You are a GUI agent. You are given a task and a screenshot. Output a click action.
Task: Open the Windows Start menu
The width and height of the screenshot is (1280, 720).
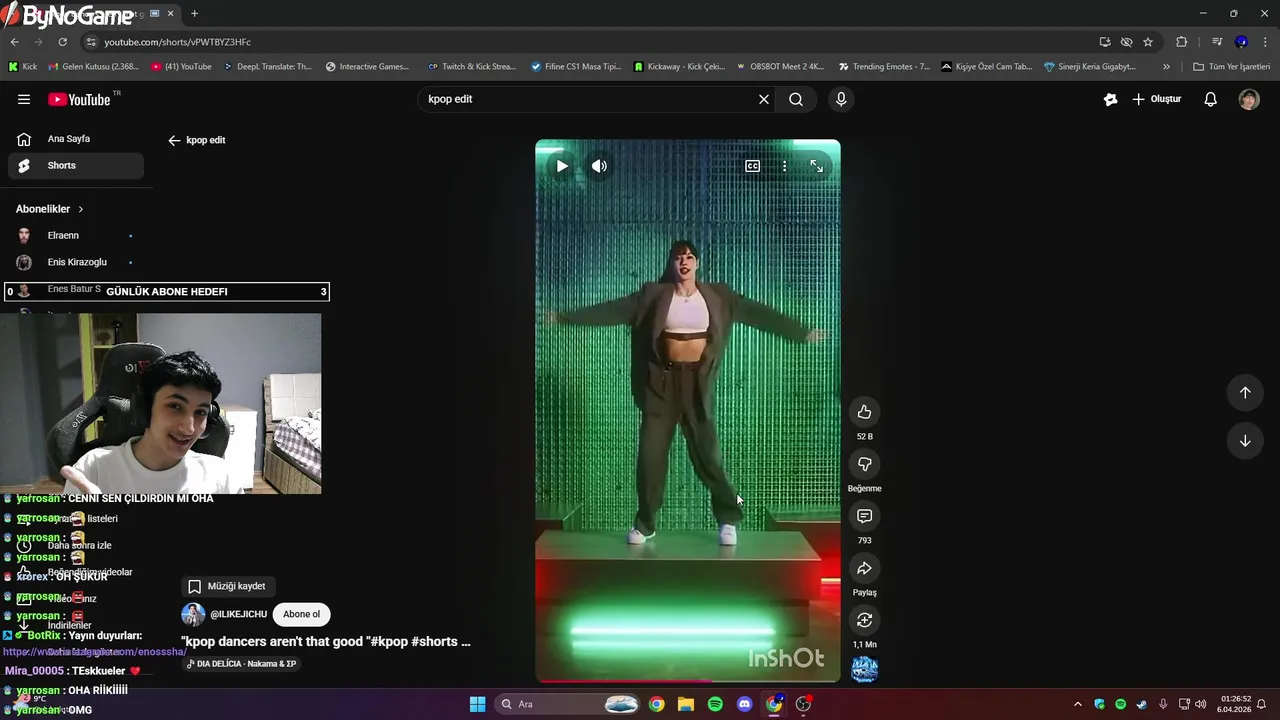477,704
